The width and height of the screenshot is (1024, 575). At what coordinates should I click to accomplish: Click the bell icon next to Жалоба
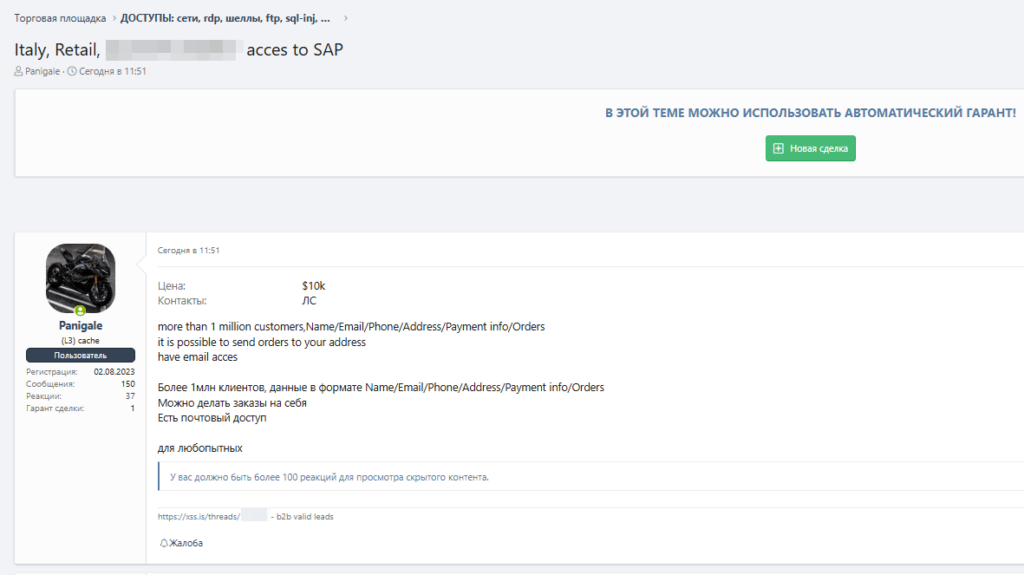tap(163, 543)
